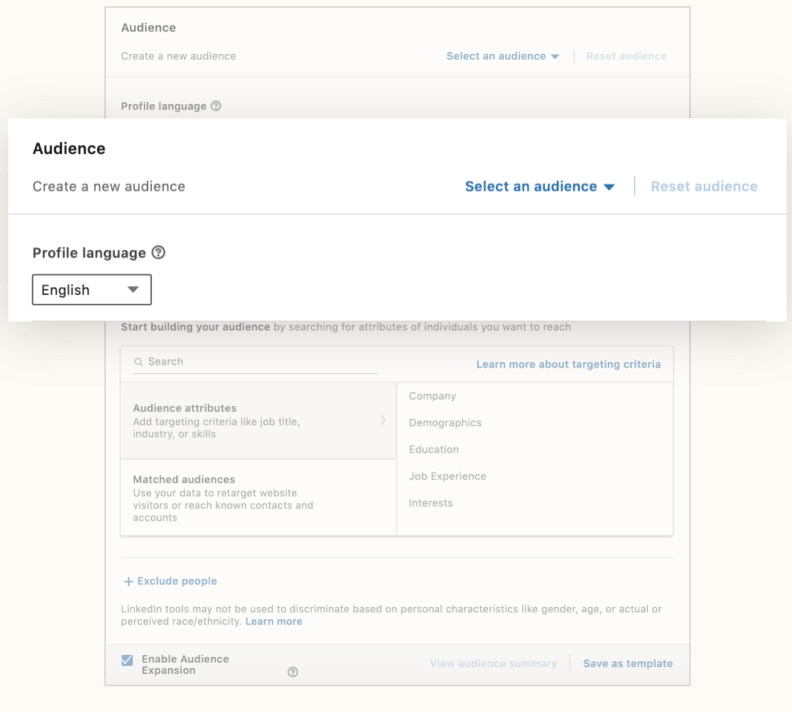Viewport: 792px width, 712px height.
Task: Open the English profile language dropdown
Action: tap(92, 290)
